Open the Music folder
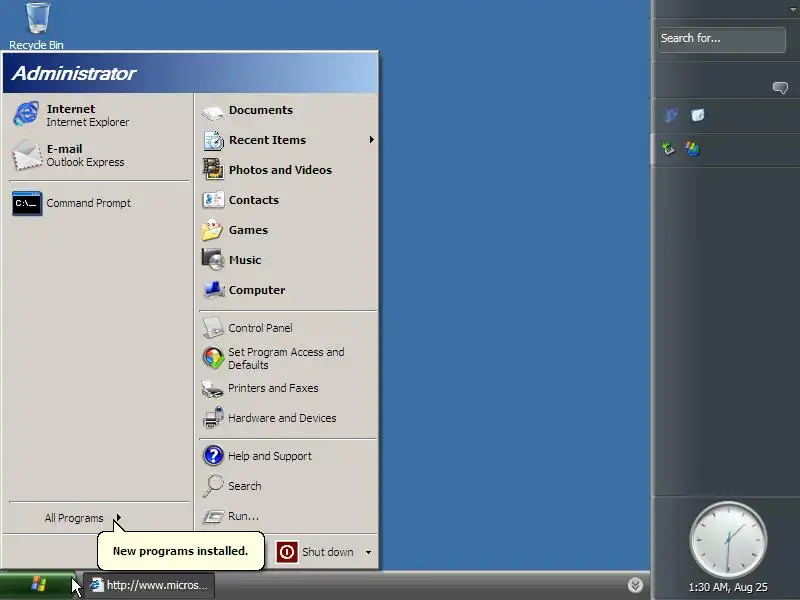Screen dimensions: 800x600 pyautogui.click(x=288, y=260)
